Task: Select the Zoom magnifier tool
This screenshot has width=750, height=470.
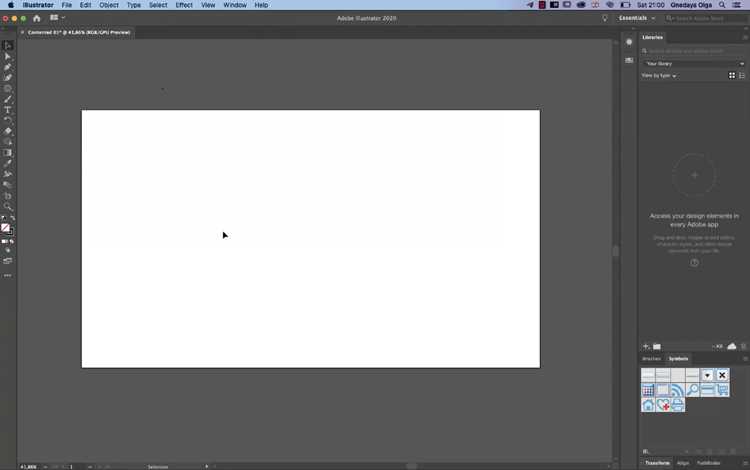Action: tap(8, 207)
